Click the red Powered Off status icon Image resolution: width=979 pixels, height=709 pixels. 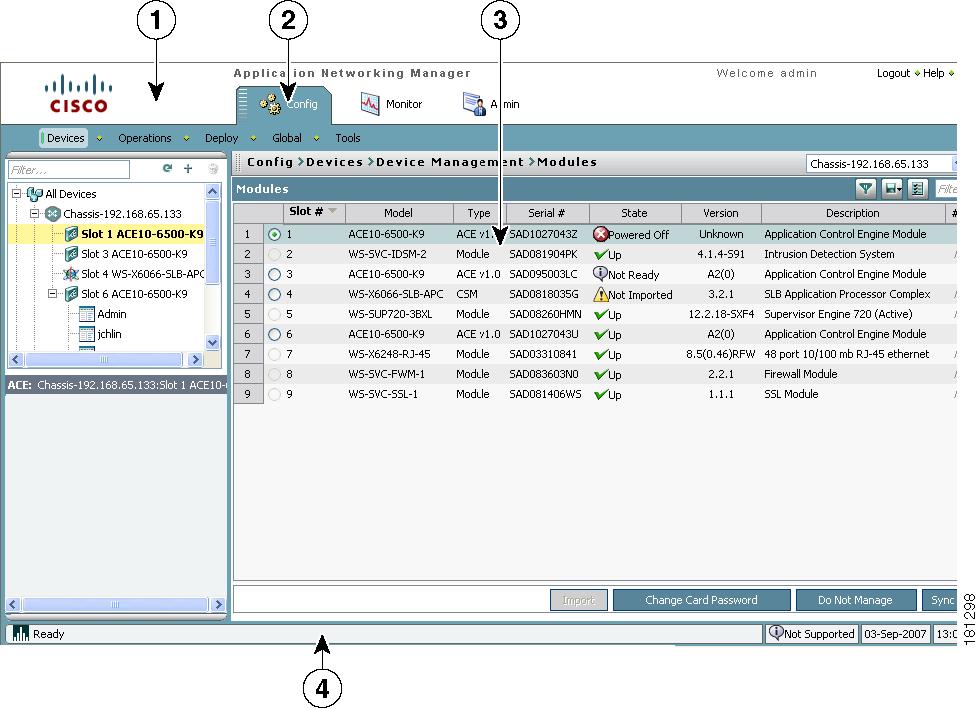(601, 234)
